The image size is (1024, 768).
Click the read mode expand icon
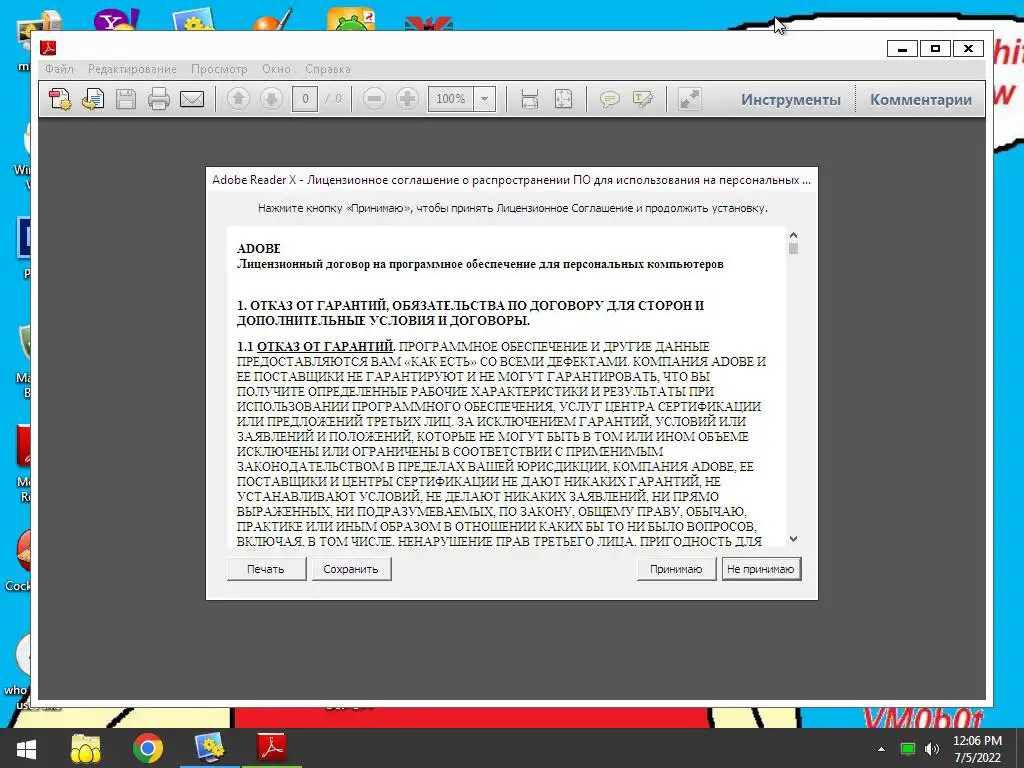tap(690, 99)
